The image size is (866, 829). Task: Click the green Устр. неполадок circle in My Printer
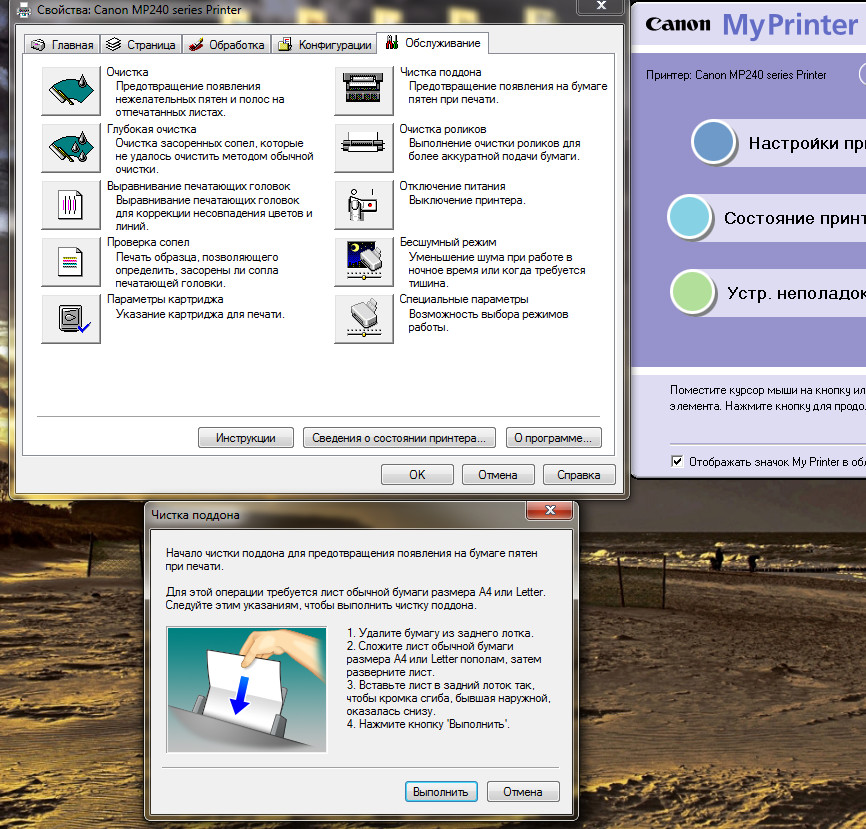(693, 292)
